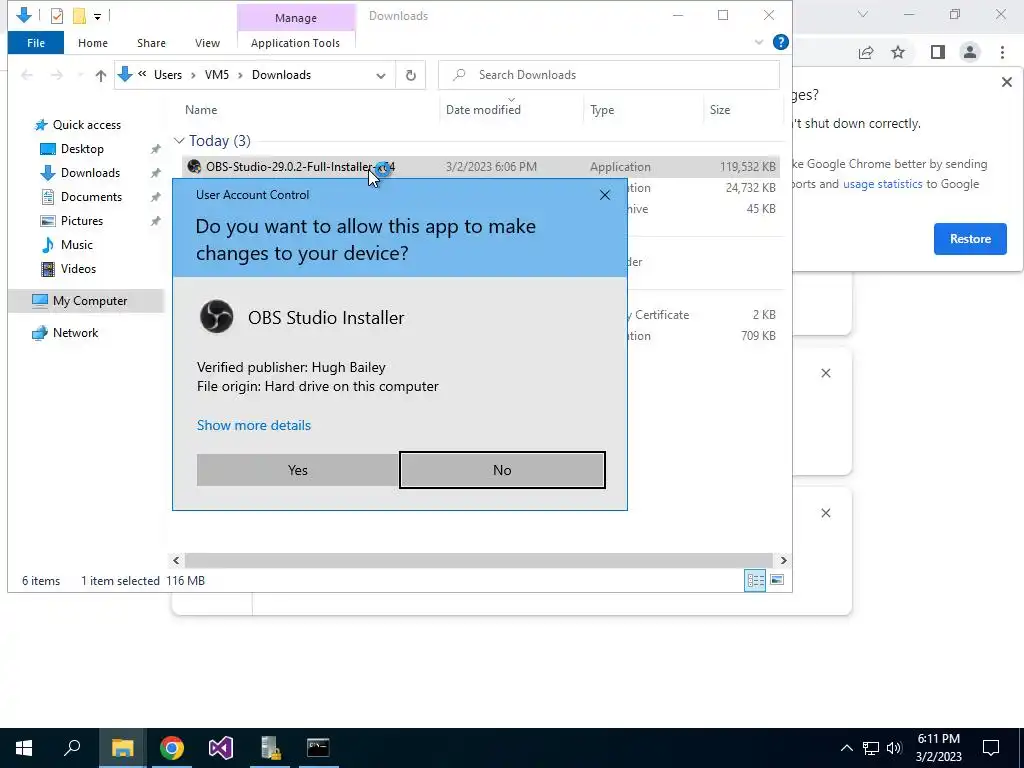Image resolution: width=1024 pixels, height=768 pixels.
Task: Open Documents in the navigation pane
Action: pyautogui.click(x=91, y=197)
